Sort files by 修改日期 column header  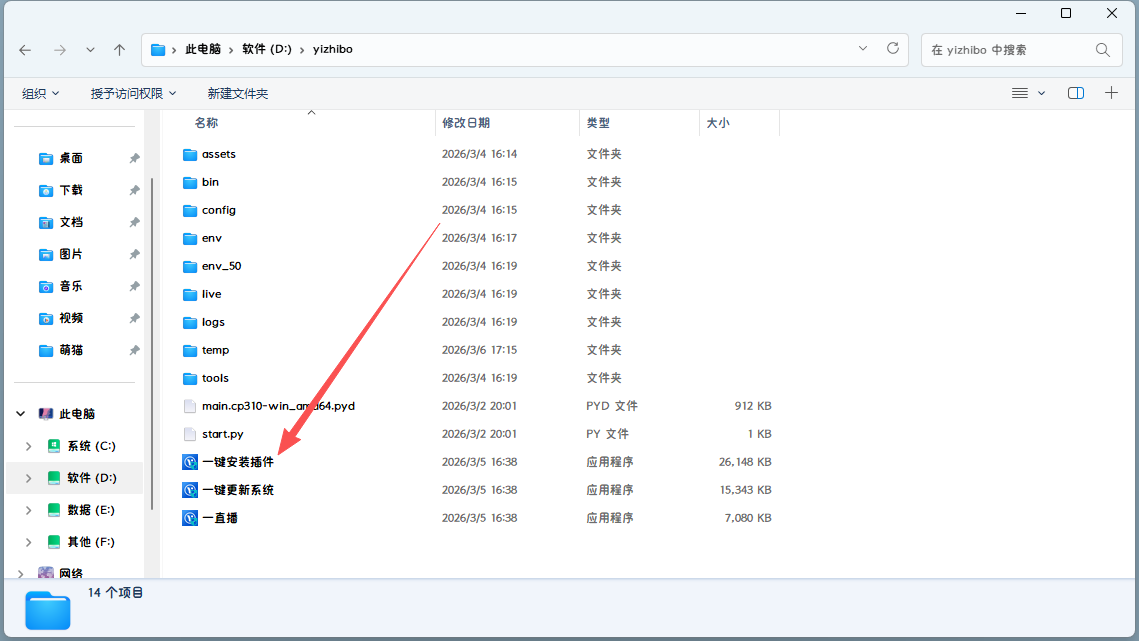pyautogui.click(x=466, y=123)
